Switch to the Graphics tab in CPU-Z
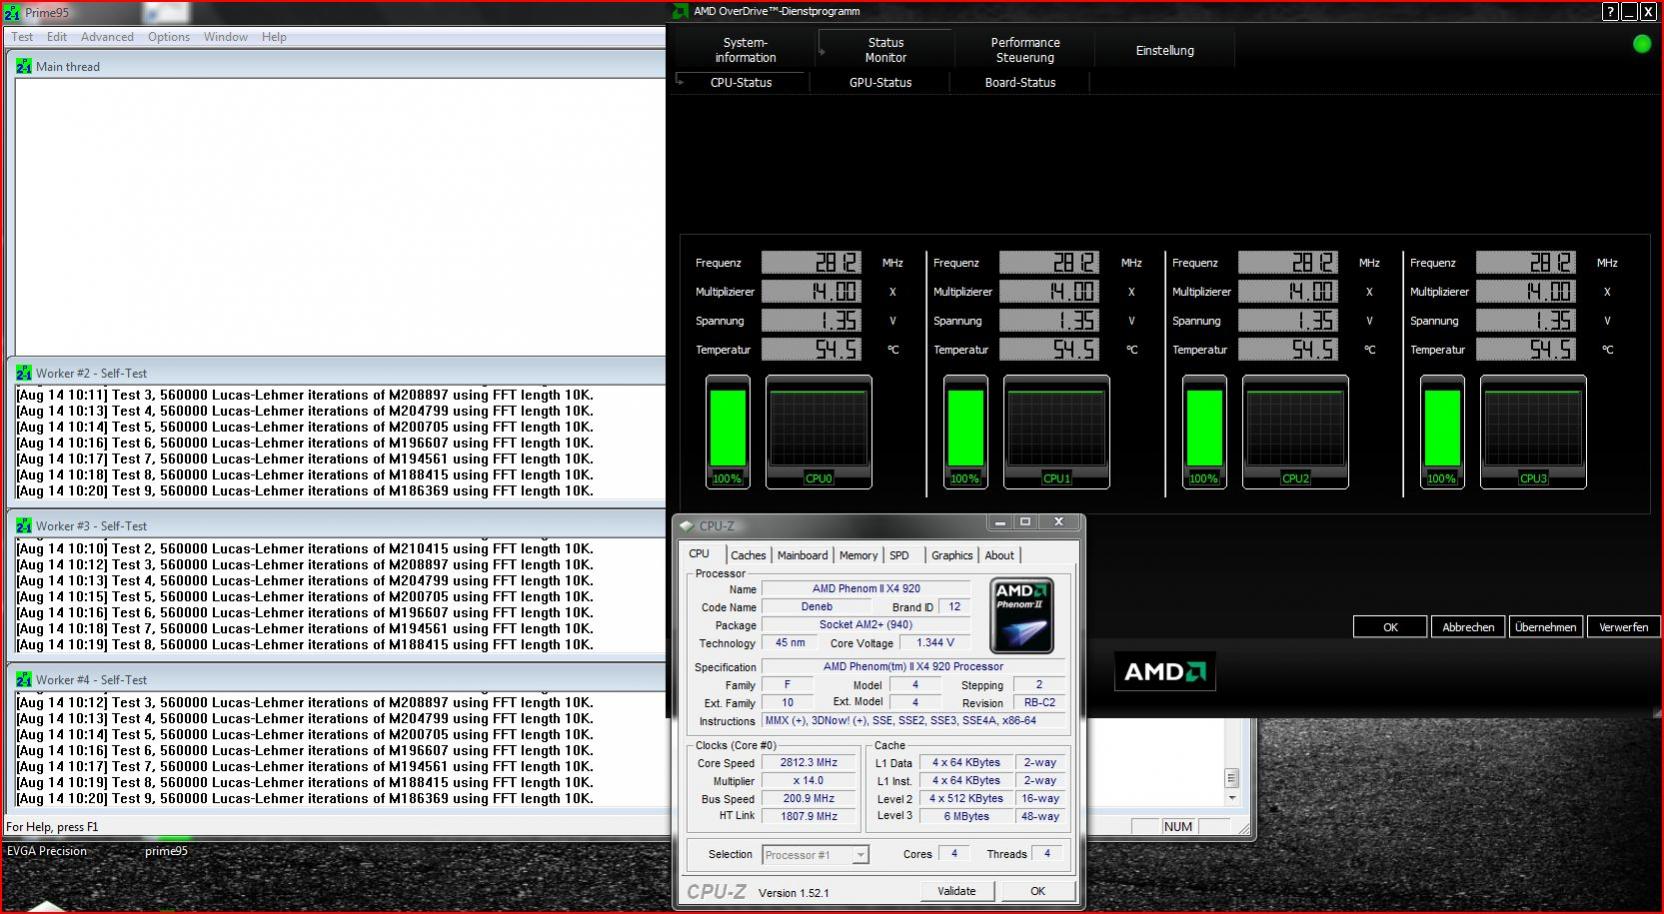This screenshot has width=1664, height=914. click(x=952, y=555)
